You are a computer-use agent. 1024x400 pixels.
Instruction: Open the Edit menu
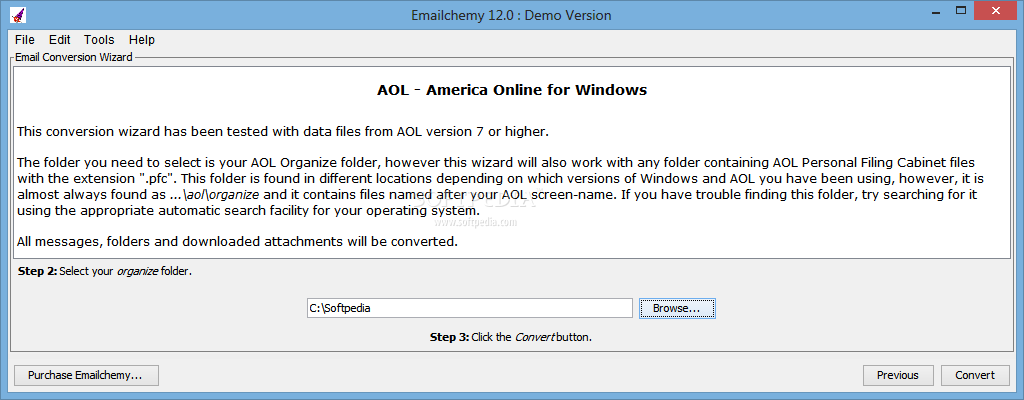click(x=59, y=40)
